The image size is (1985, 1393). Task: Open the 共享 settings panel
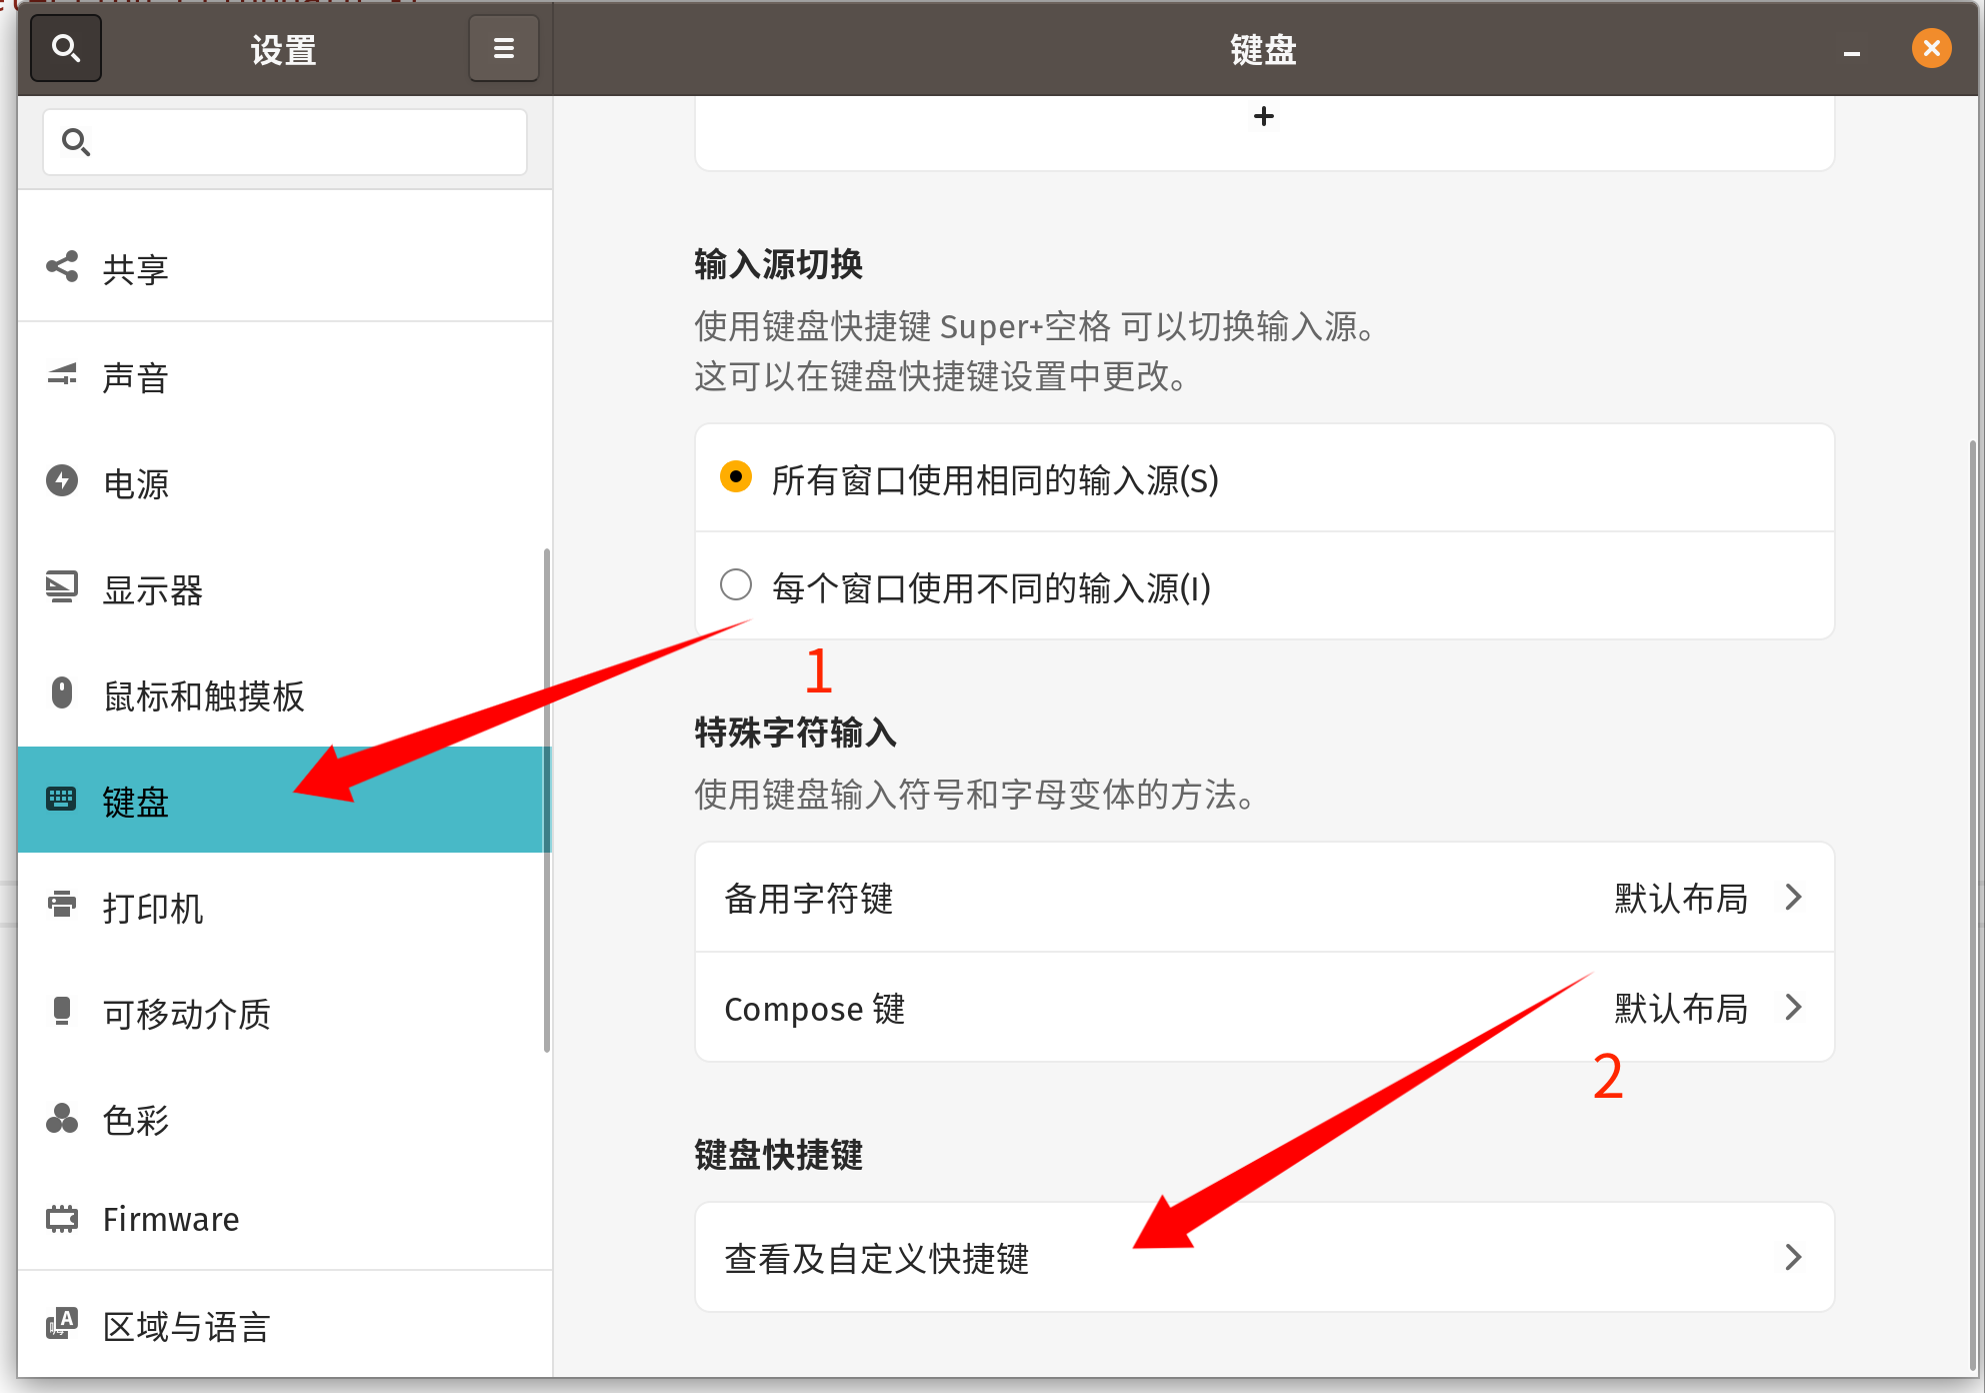coord(285,268)
